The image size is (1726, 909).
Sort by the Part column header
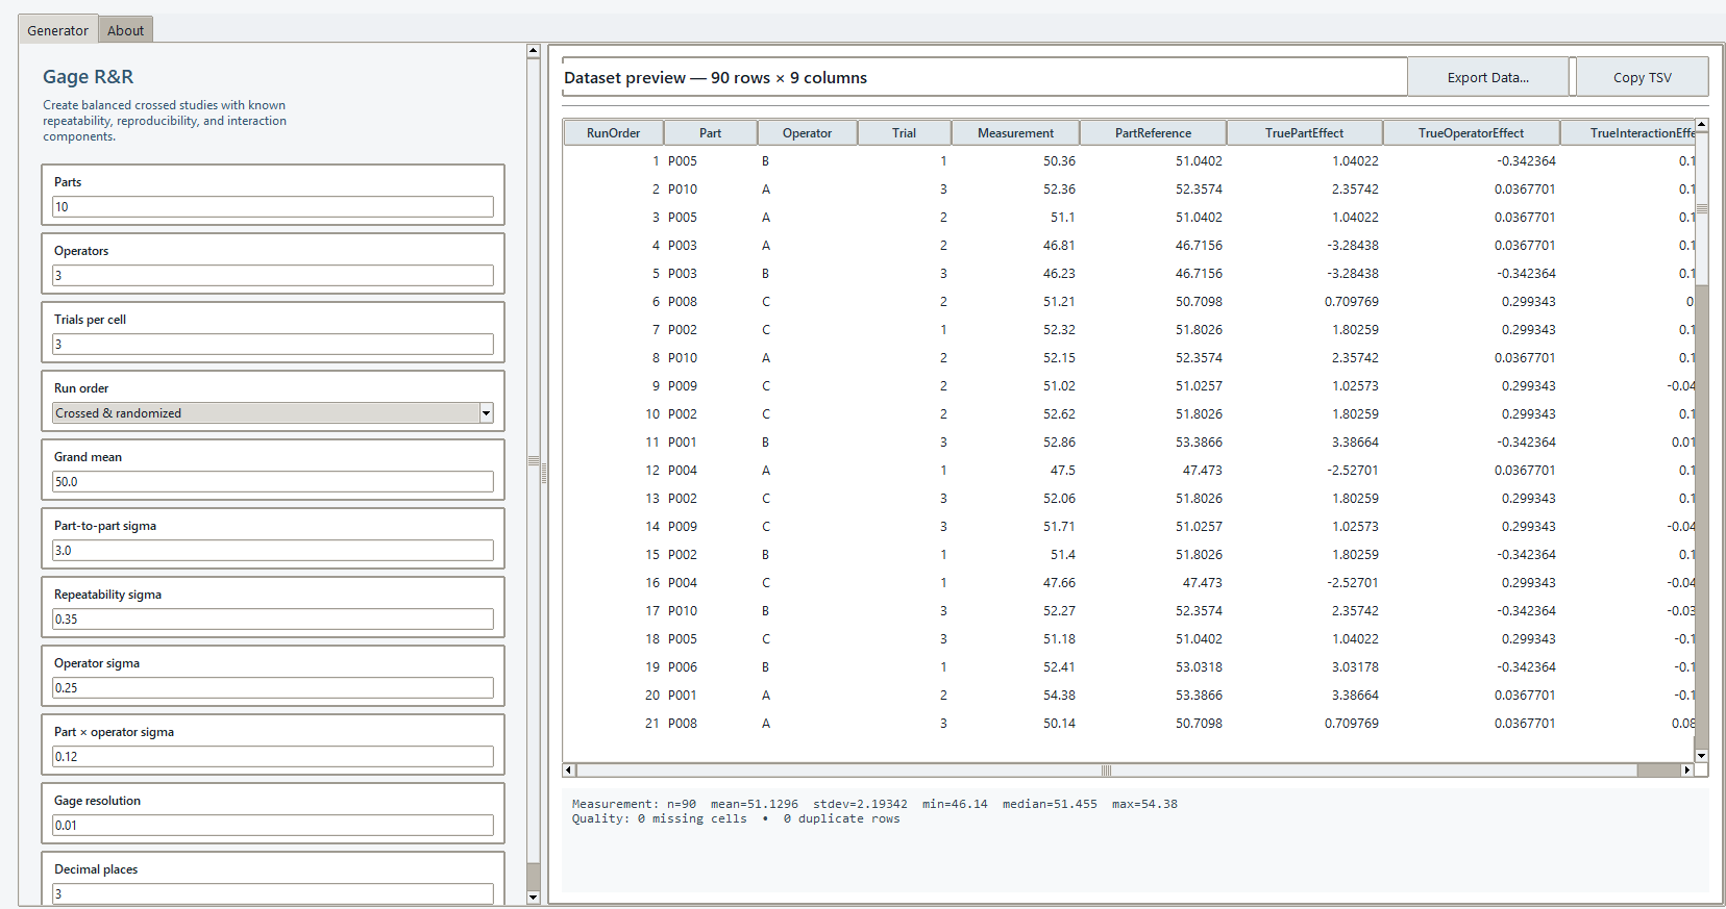(710, 133)
